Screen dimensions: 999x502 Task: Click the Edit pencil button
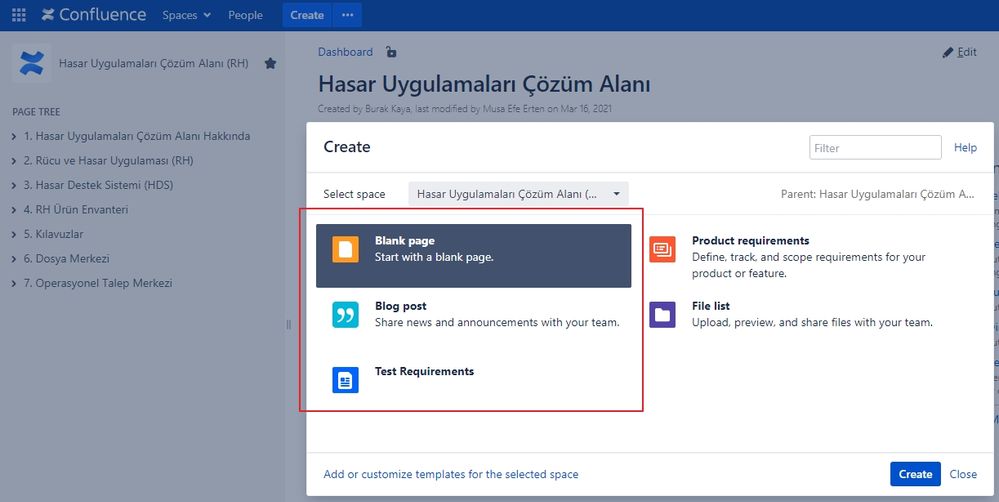tap(959, 52)
